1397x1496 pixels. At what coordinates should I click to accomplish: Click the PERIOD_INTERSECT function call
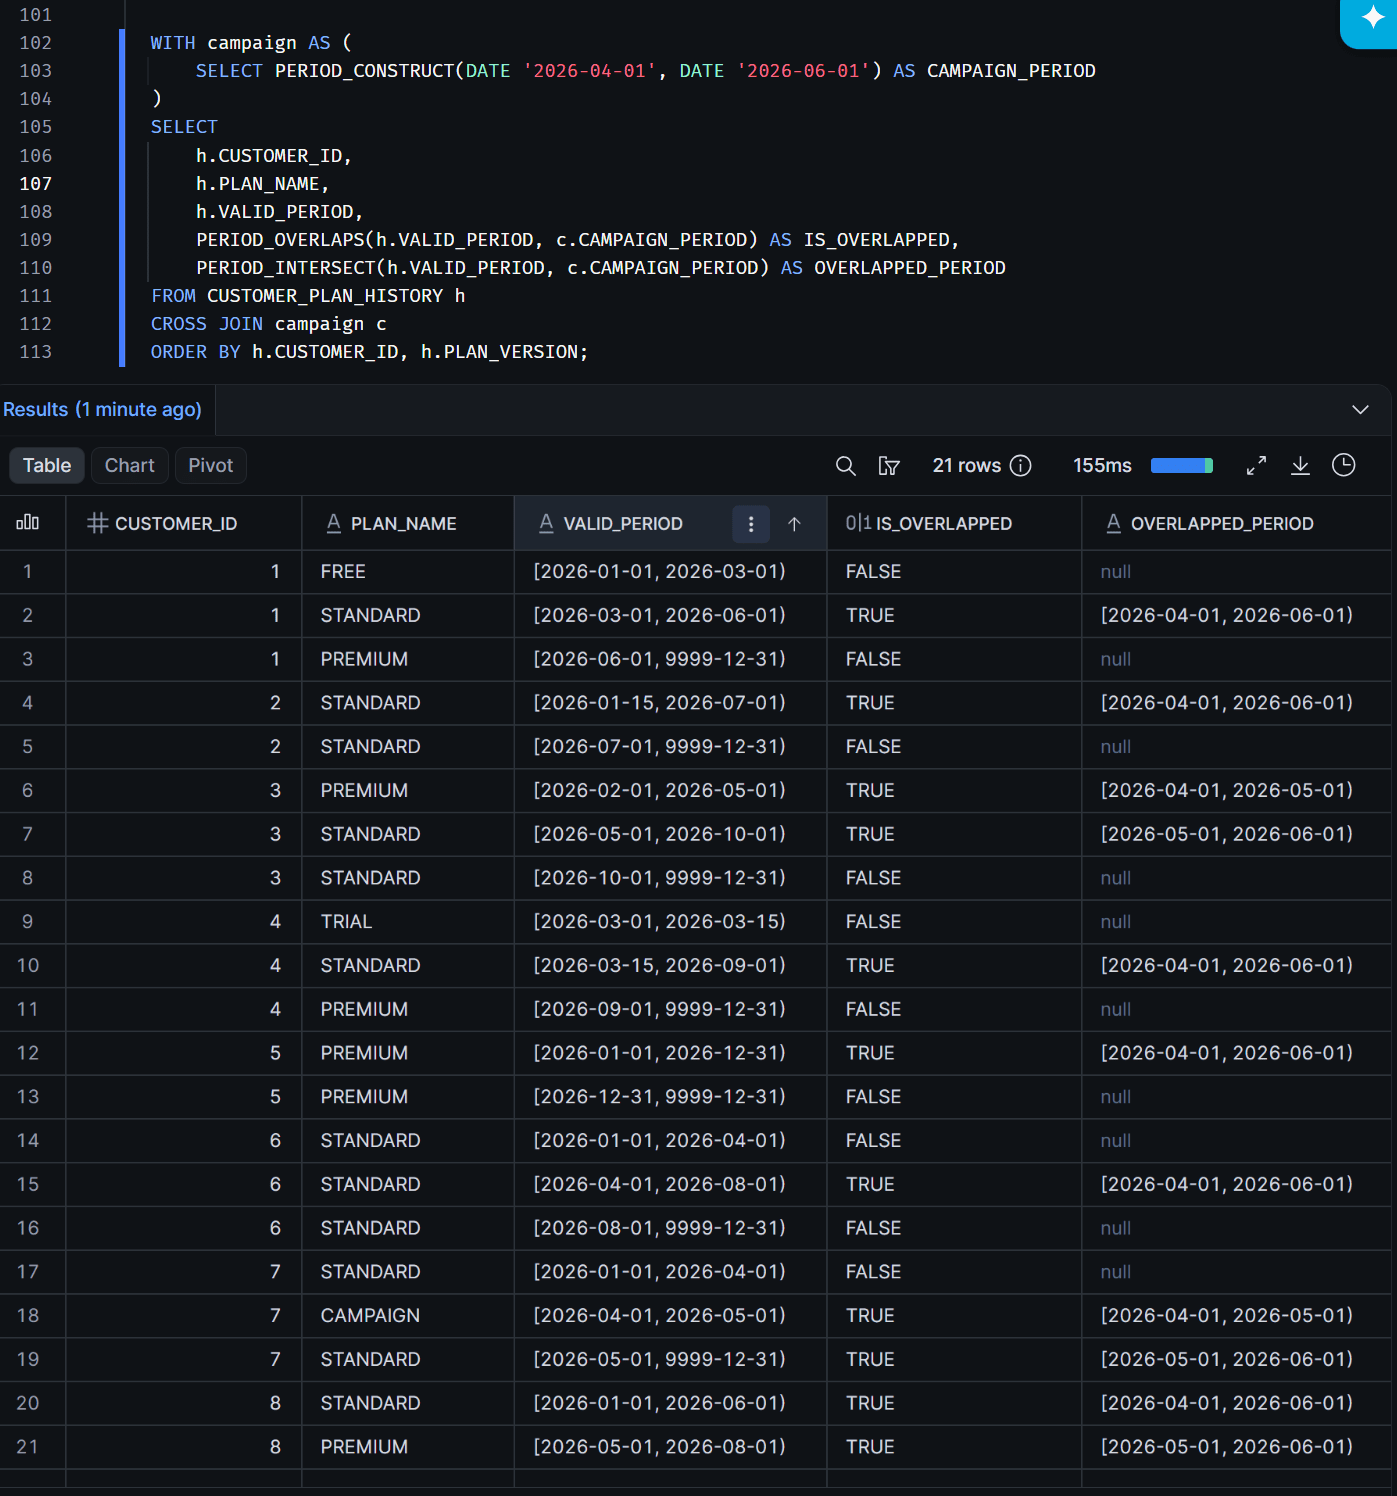tap(483, 268)
